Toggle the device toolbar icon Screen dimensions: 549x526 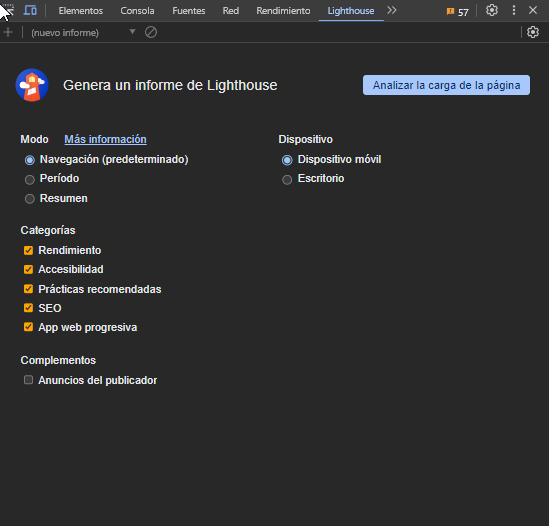30,11
